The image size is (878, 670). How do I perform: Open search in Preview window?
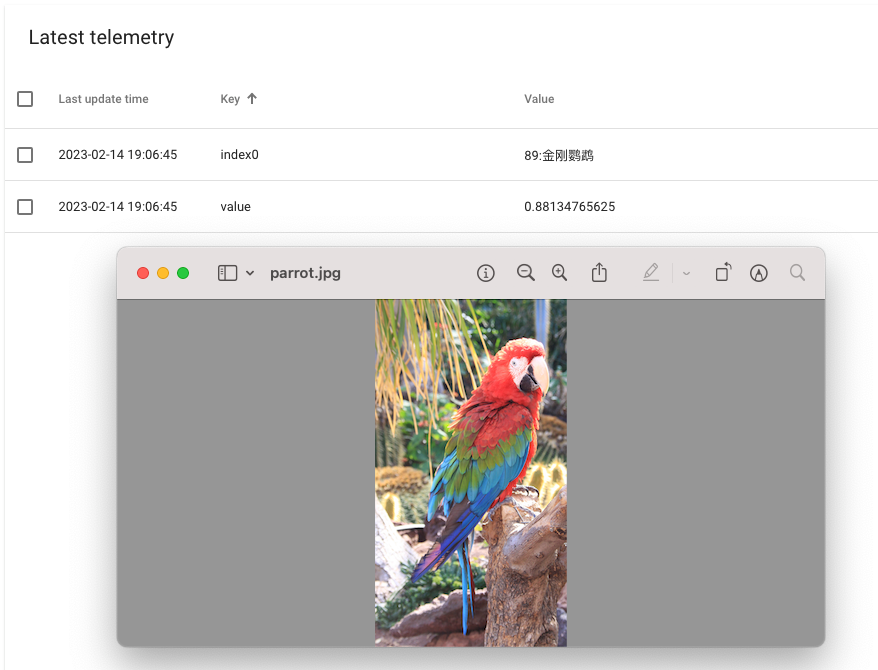point(797,273)
